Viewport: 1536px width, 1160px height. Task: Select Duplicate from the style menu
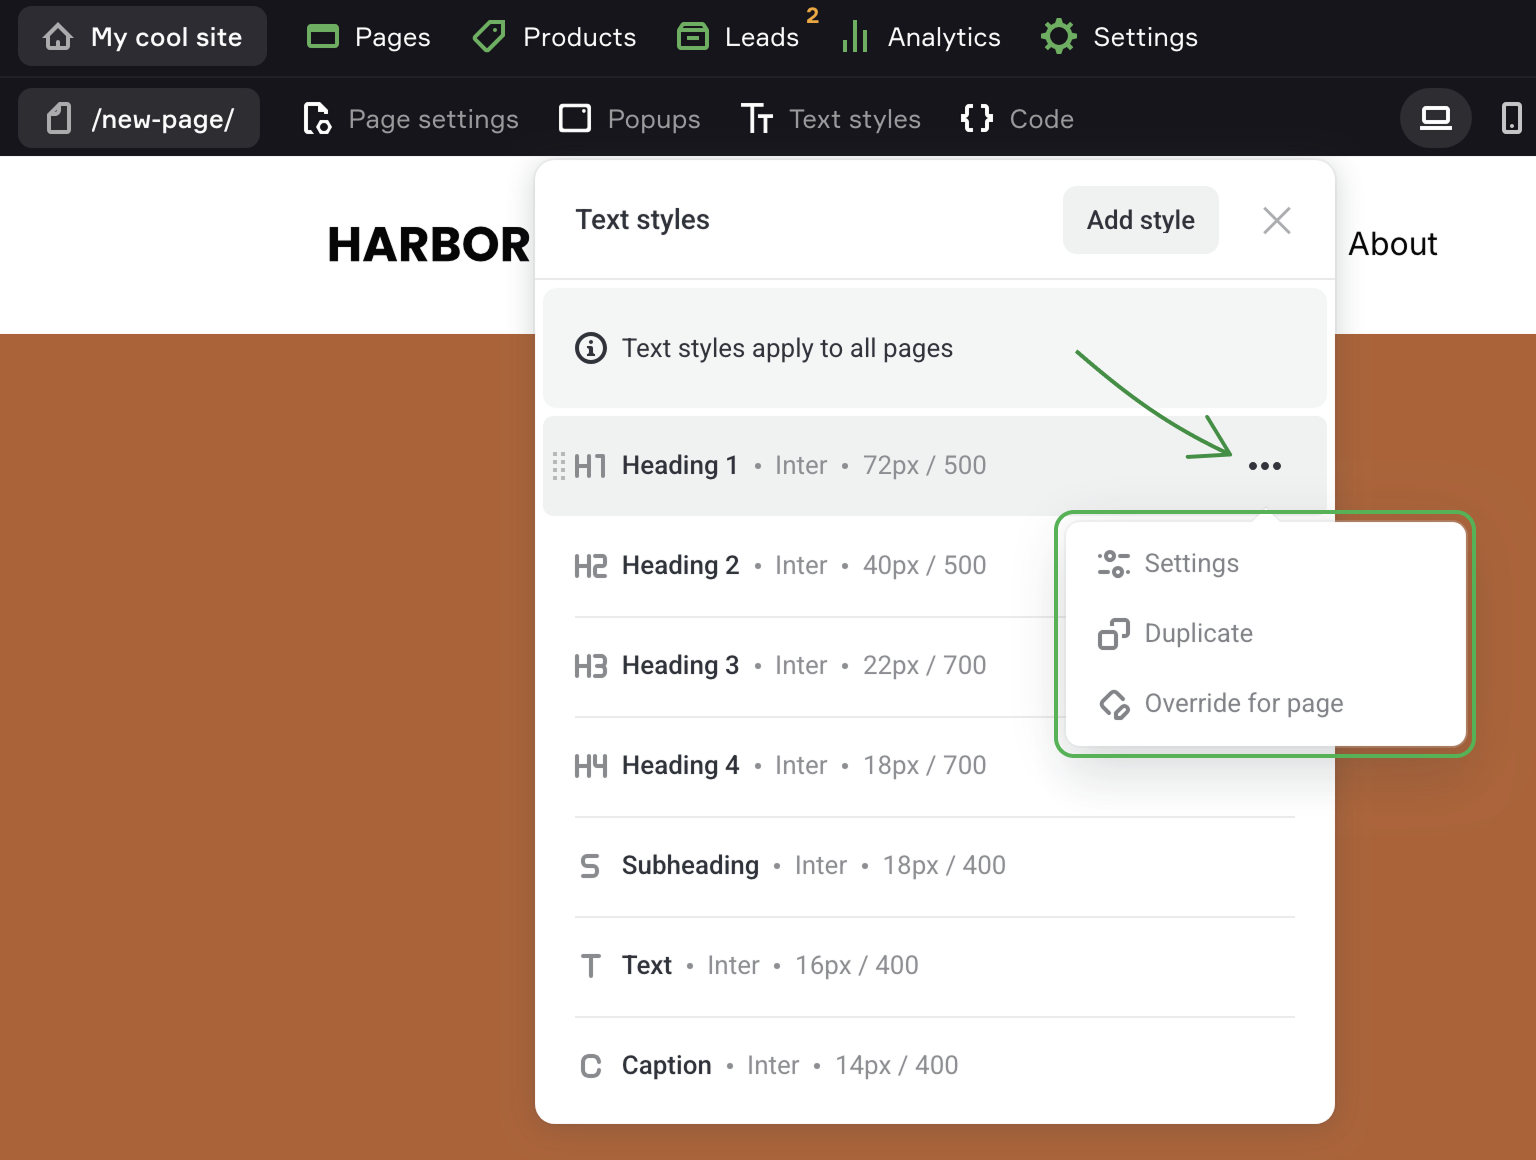click(1198, 634)
